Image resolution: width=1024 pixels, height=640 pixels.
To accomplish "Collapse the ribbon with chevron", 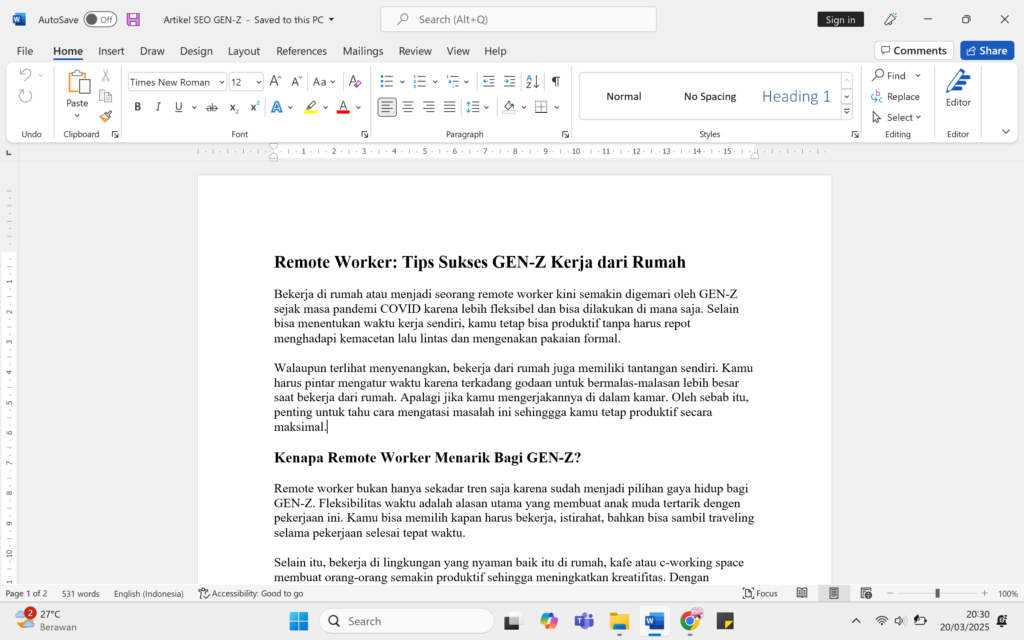I will click(x=1006, y=132).
